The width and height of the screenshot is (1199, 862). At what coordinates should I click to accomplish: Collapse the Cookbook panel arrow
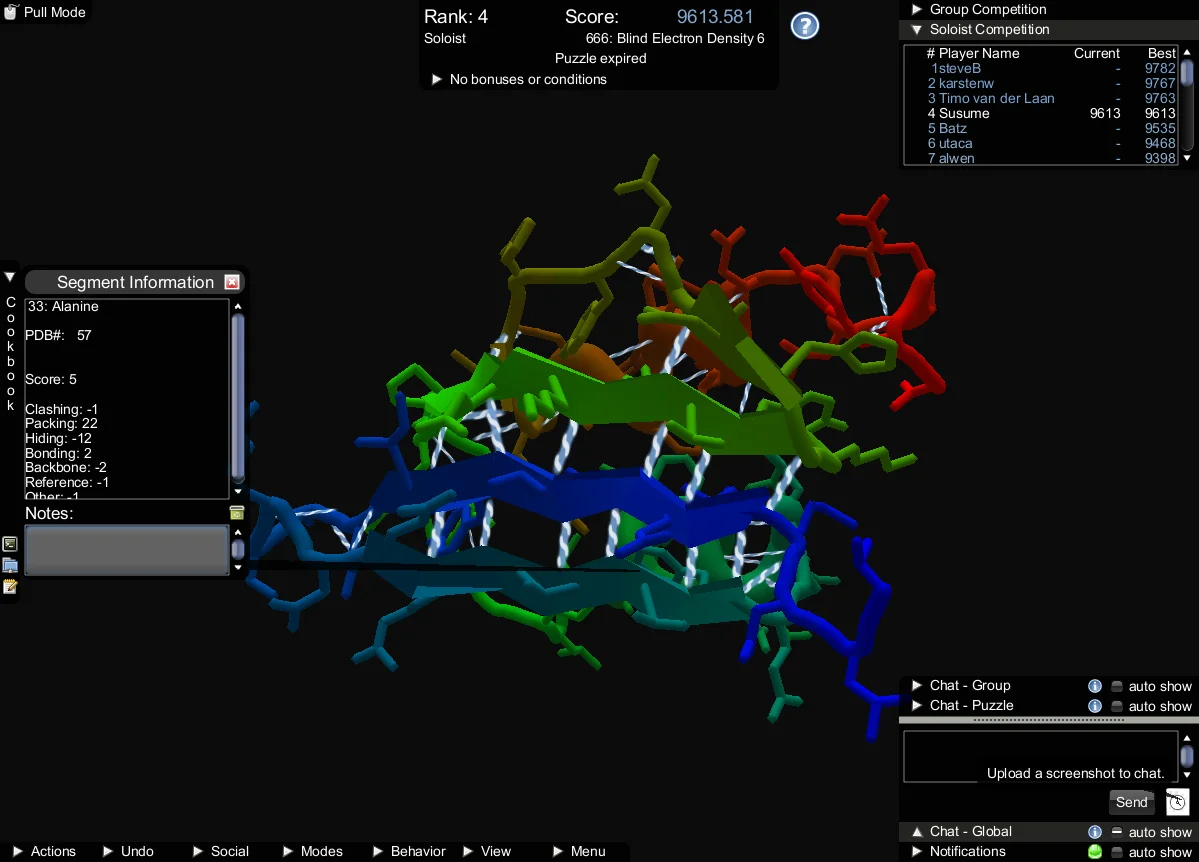(x=10, y=277)
